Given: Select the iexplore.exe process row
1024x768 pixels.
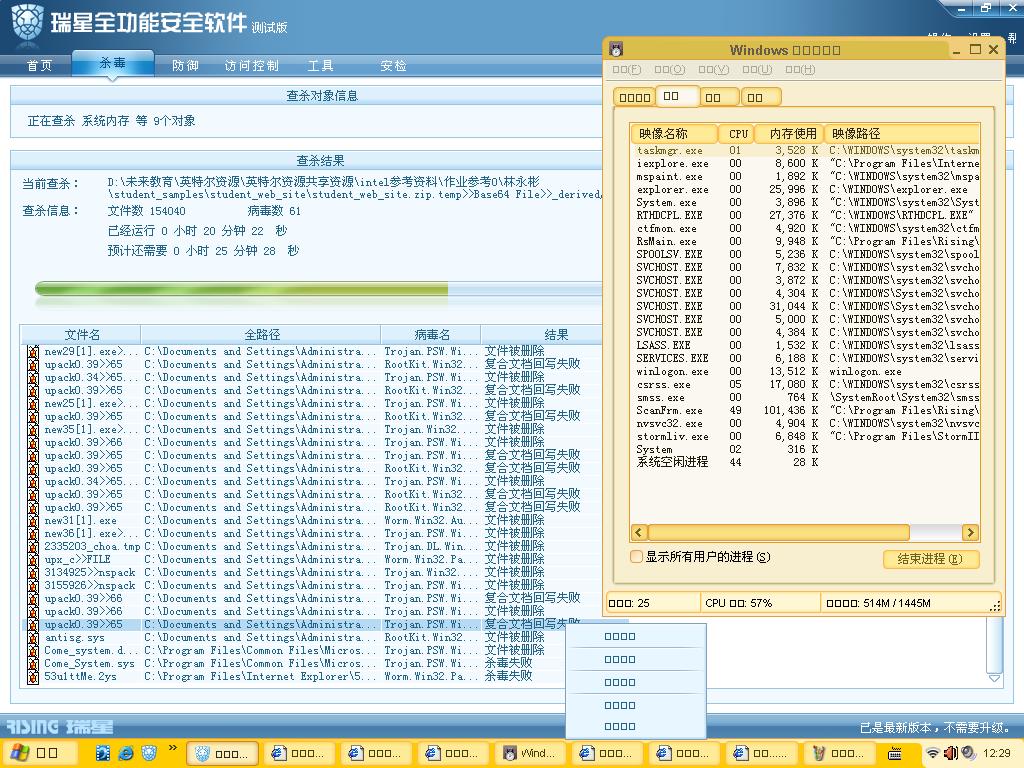Looking at the screenshot, I should [x=805, y=163].
